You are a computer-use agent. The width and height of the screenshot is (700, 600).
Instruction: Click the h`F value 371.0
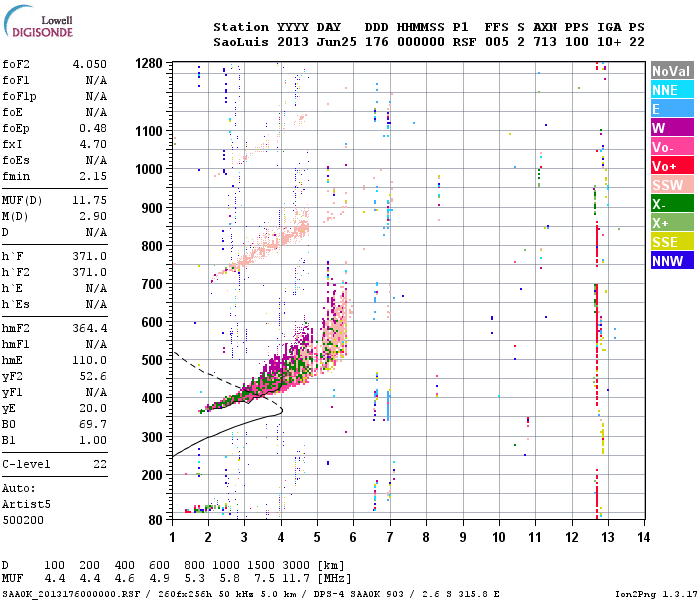tap(90, 256)
